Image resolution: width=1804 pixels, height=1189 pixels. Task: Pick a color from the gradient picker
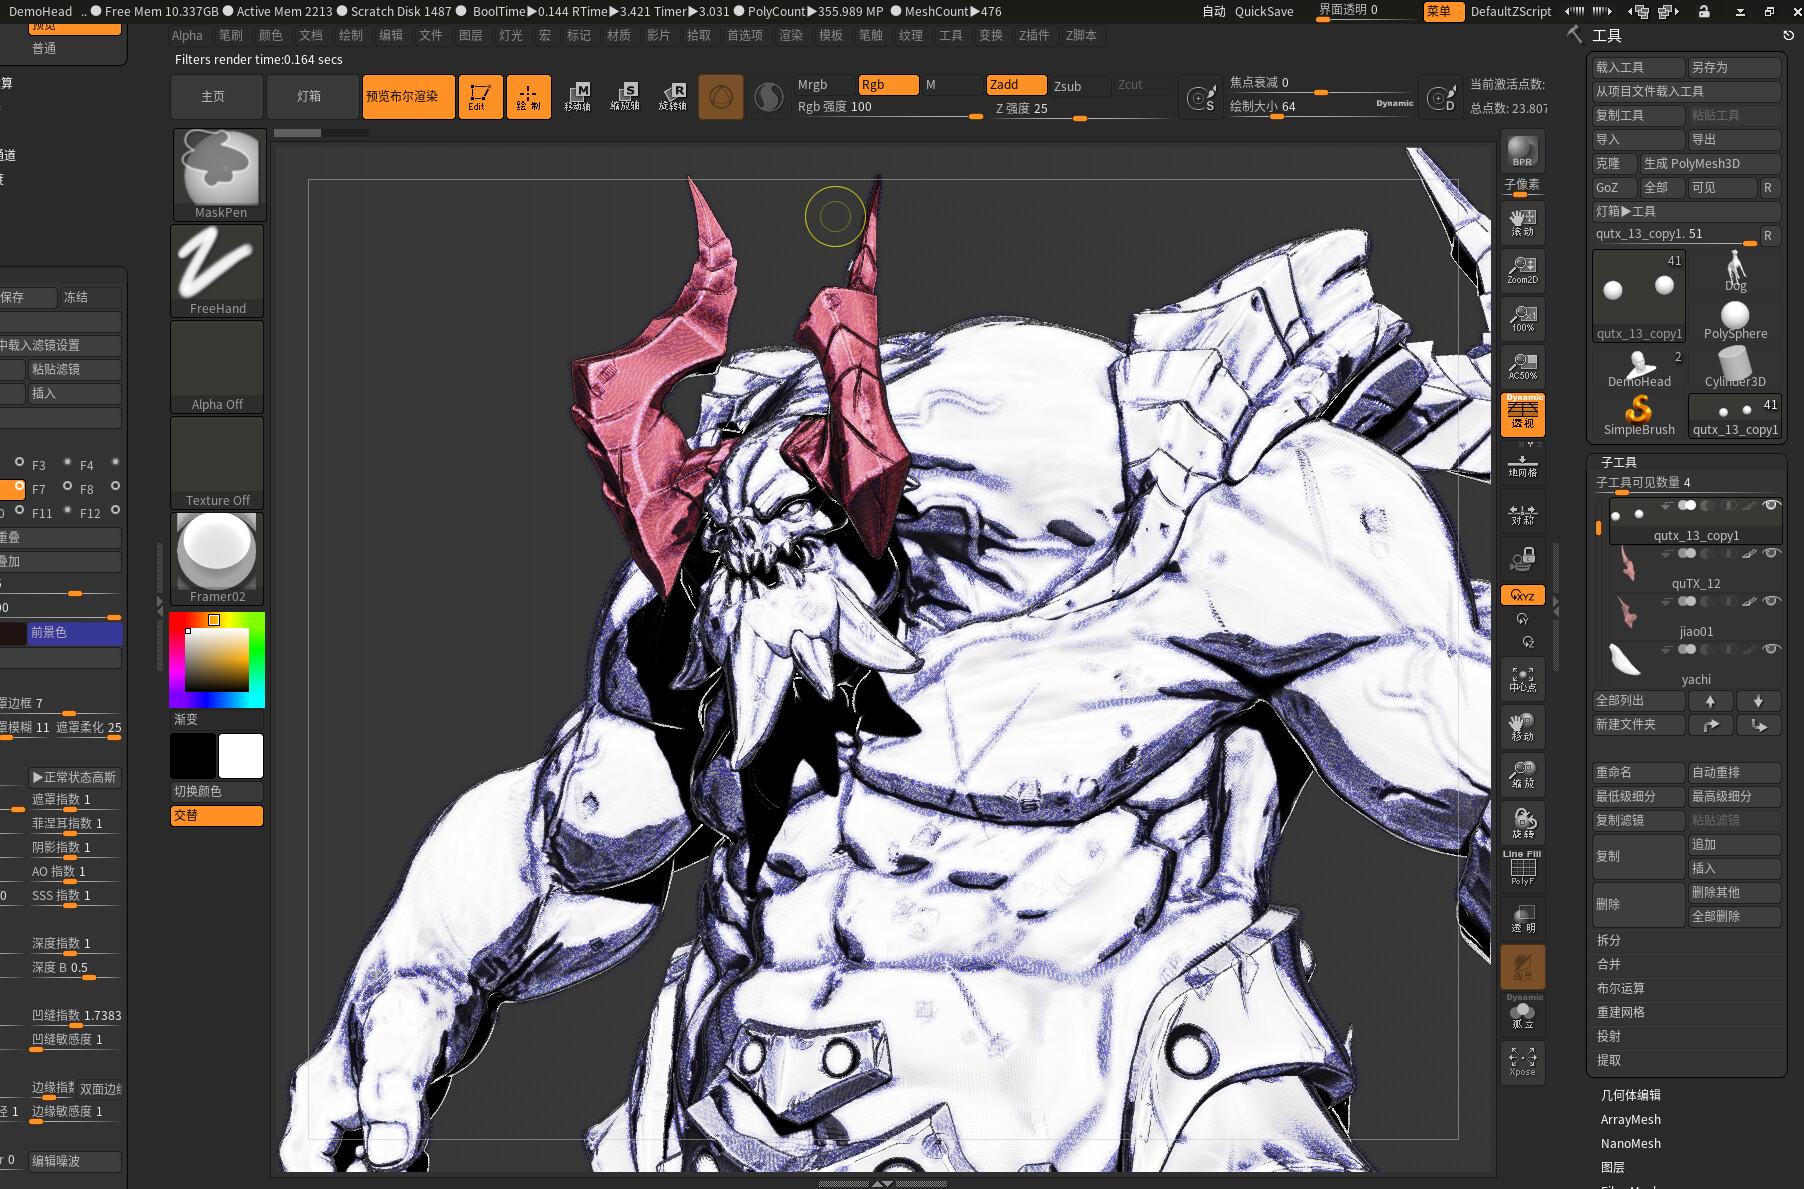(217, 660)
